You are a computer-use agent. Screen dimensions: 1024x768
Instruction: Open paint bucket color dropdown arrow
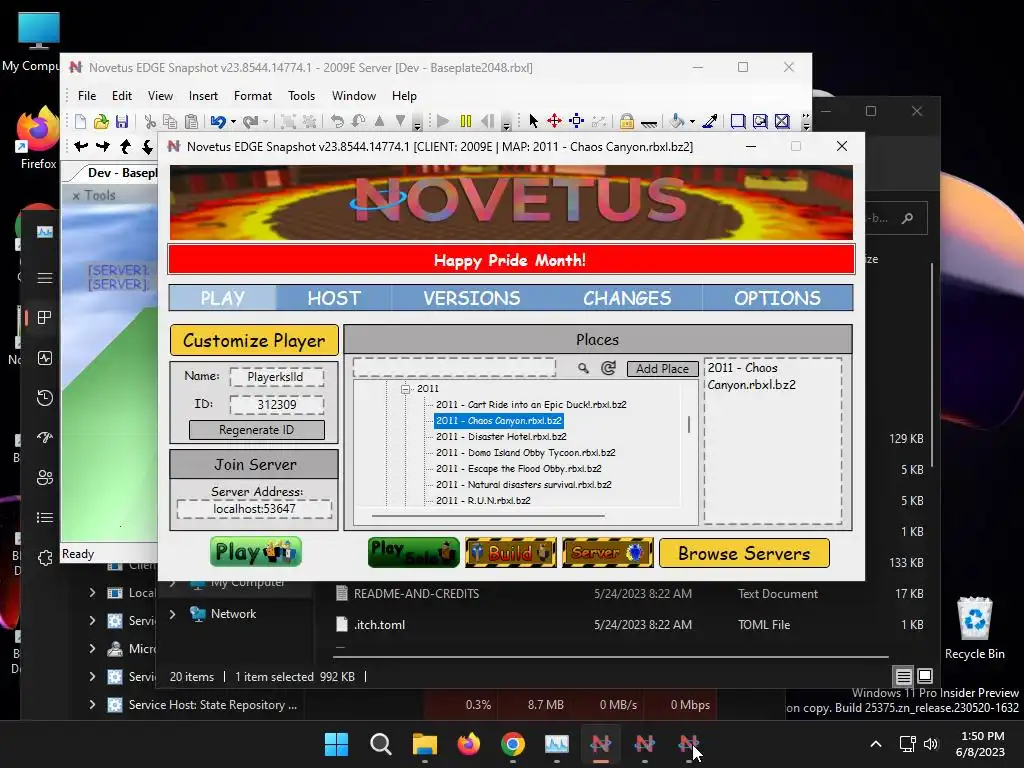click(692, 121)
